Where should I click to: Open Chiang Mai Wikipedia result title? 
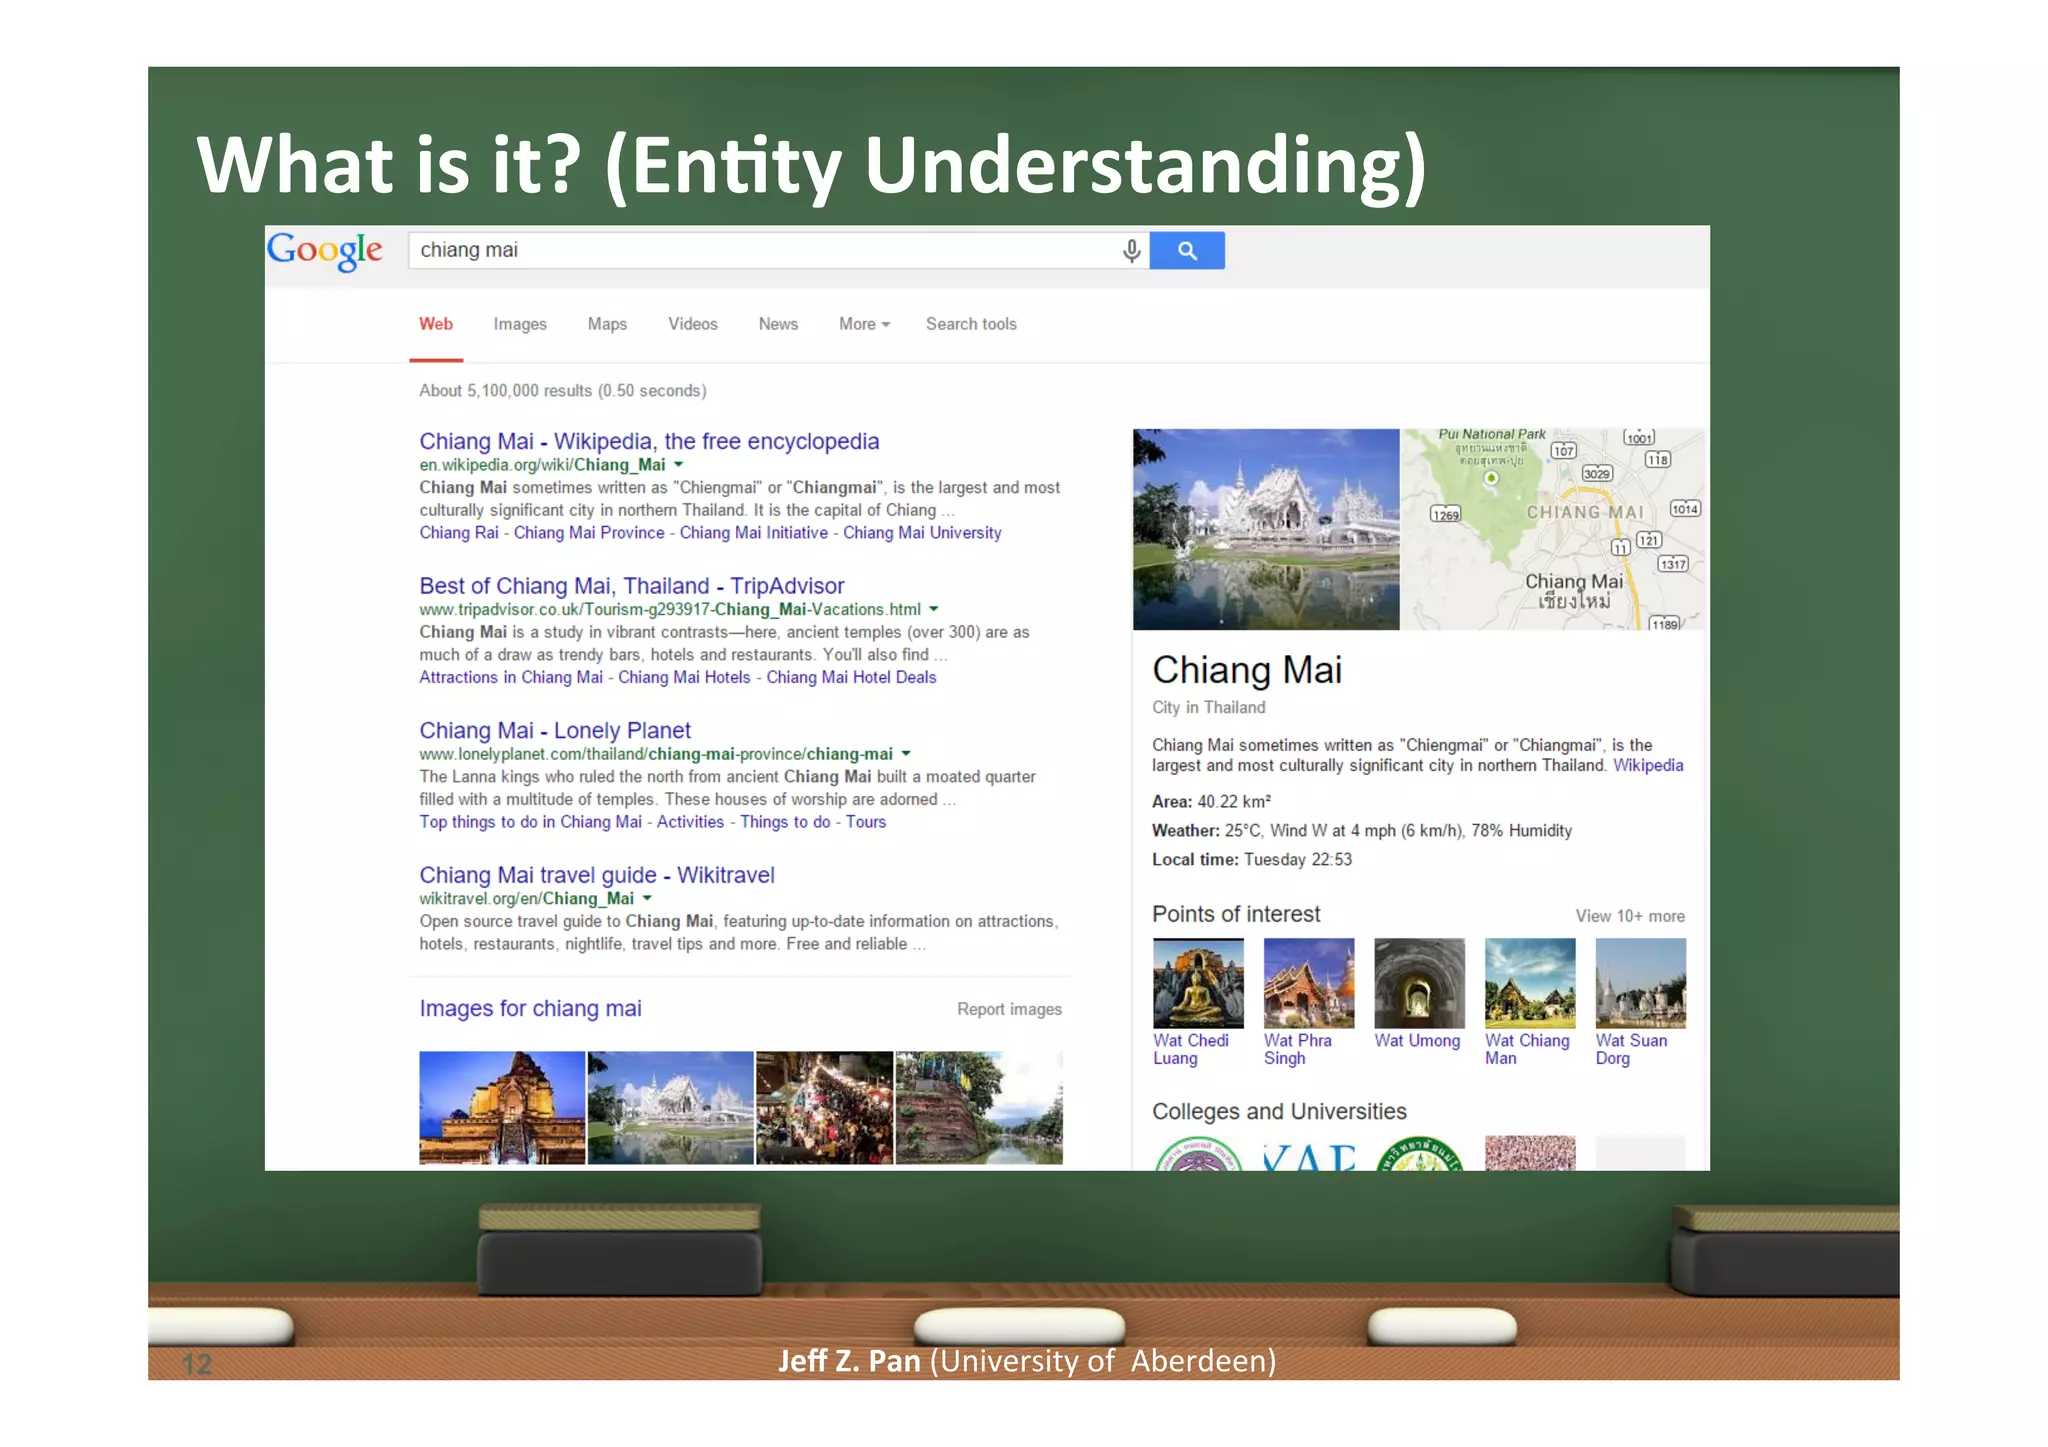point(649,441)
